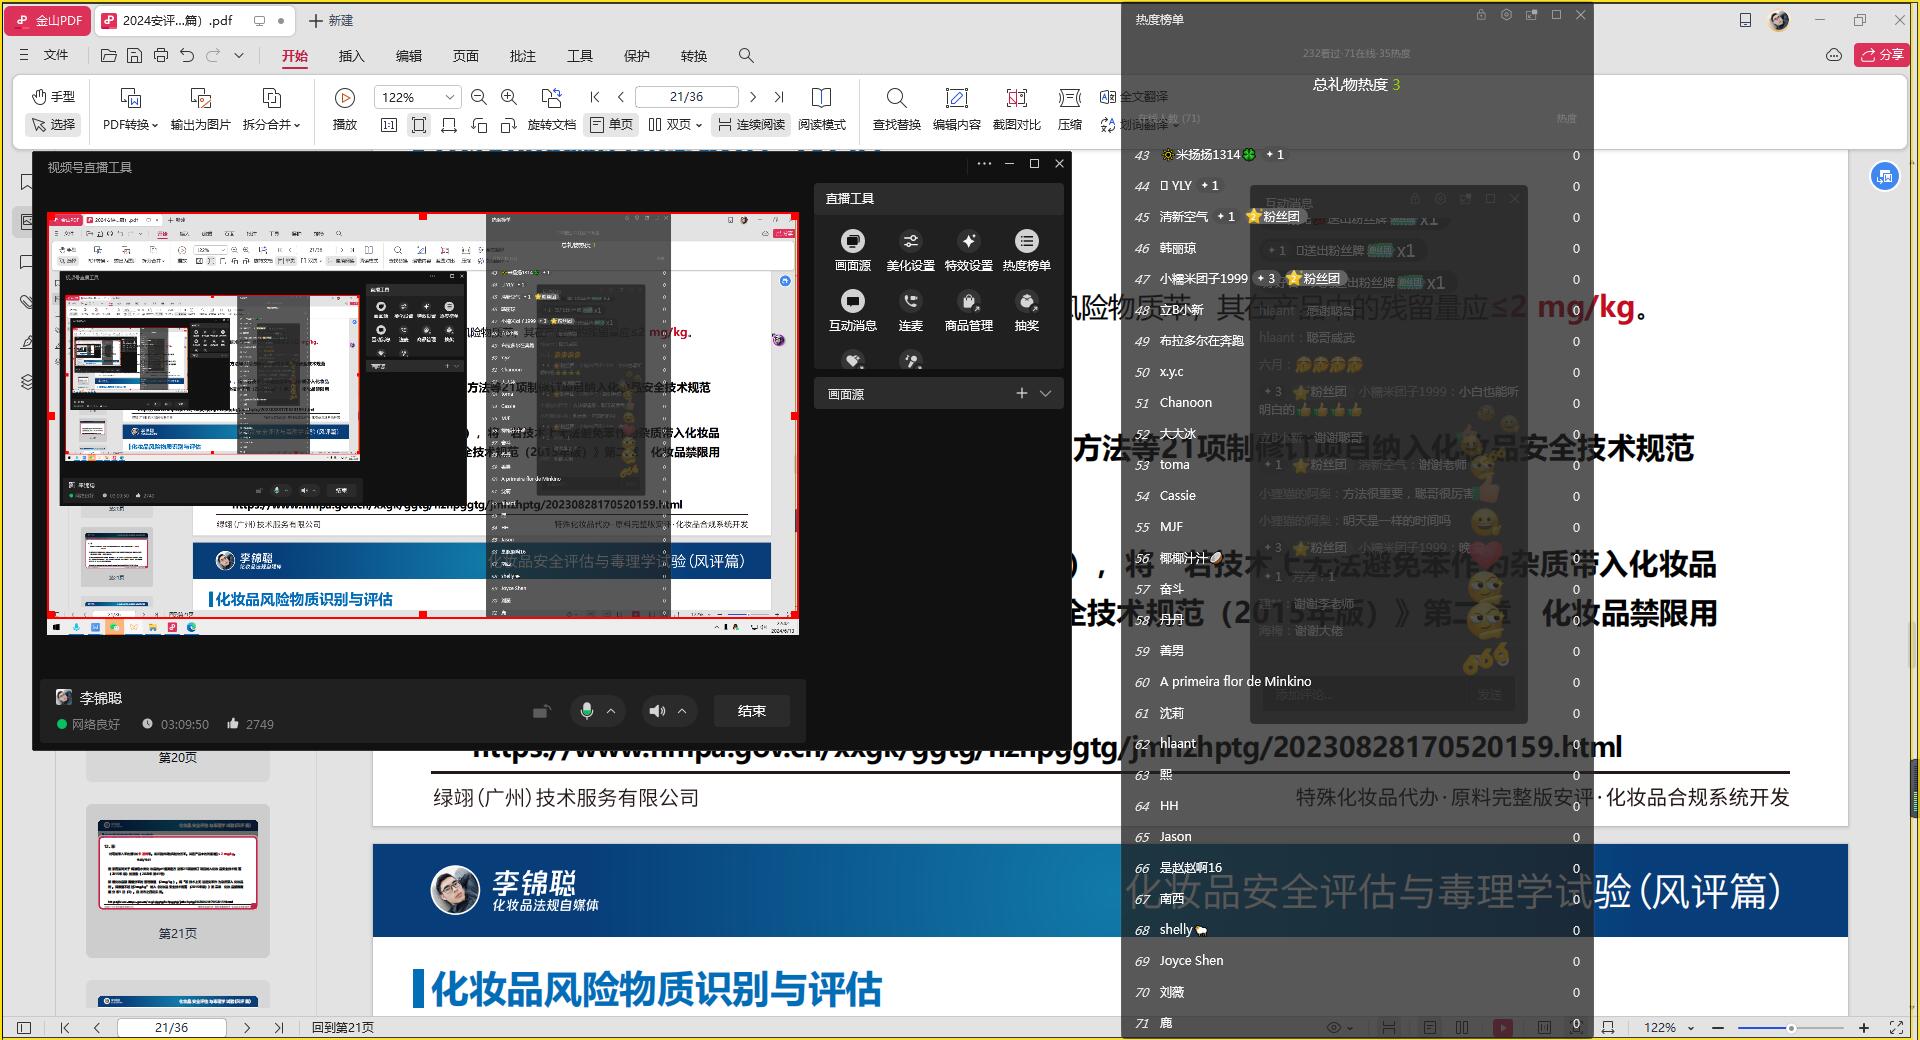
Task: Open the 画面源 tool in 直播工具
Action: point(852,250)
